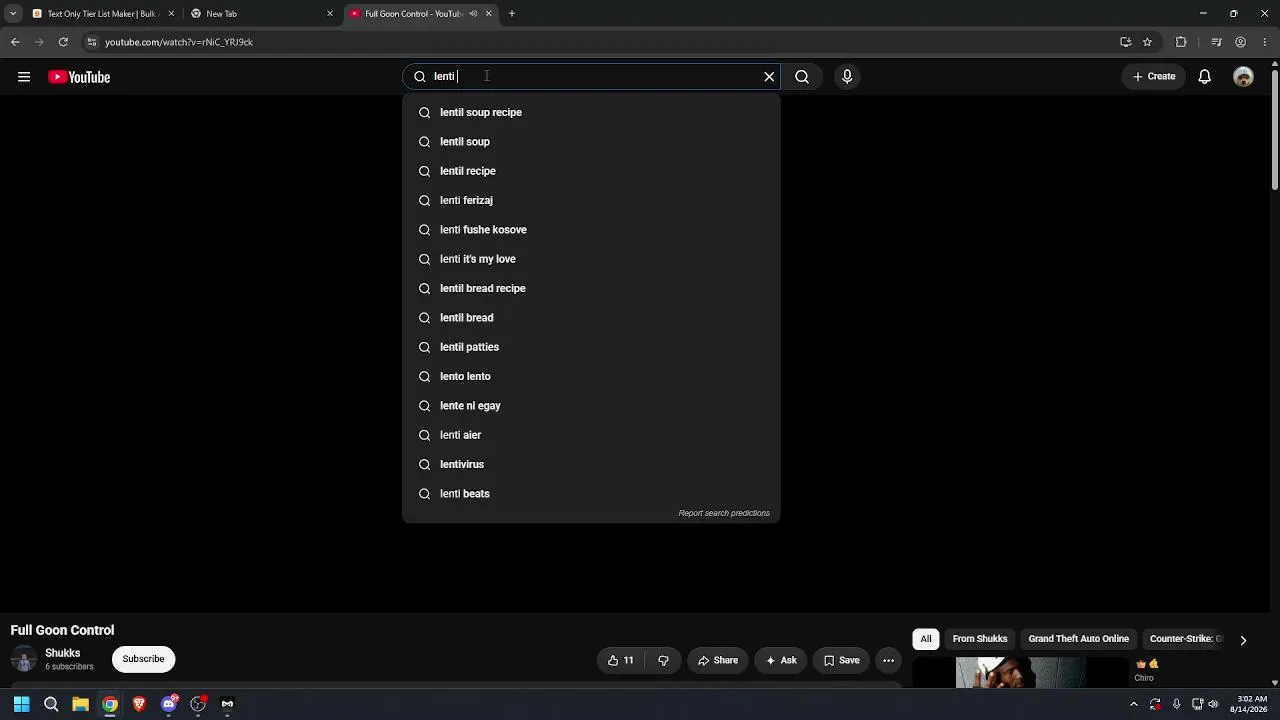Click "Report search predictions" link
The image size is (1280, 720).
click(x=724, y=513)
